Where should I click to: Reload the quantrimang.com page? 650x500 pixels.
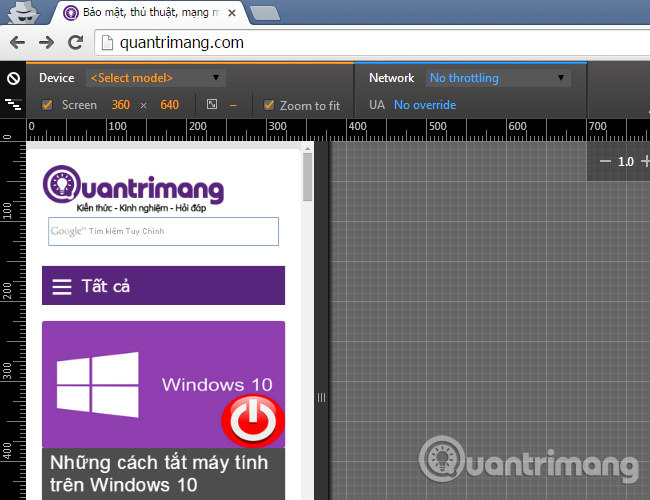[x=75, y=42]
